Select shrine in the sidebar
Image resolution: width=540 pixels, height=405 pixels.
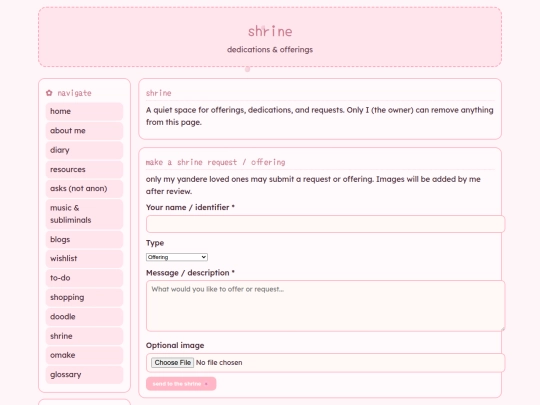pos(84,336)
